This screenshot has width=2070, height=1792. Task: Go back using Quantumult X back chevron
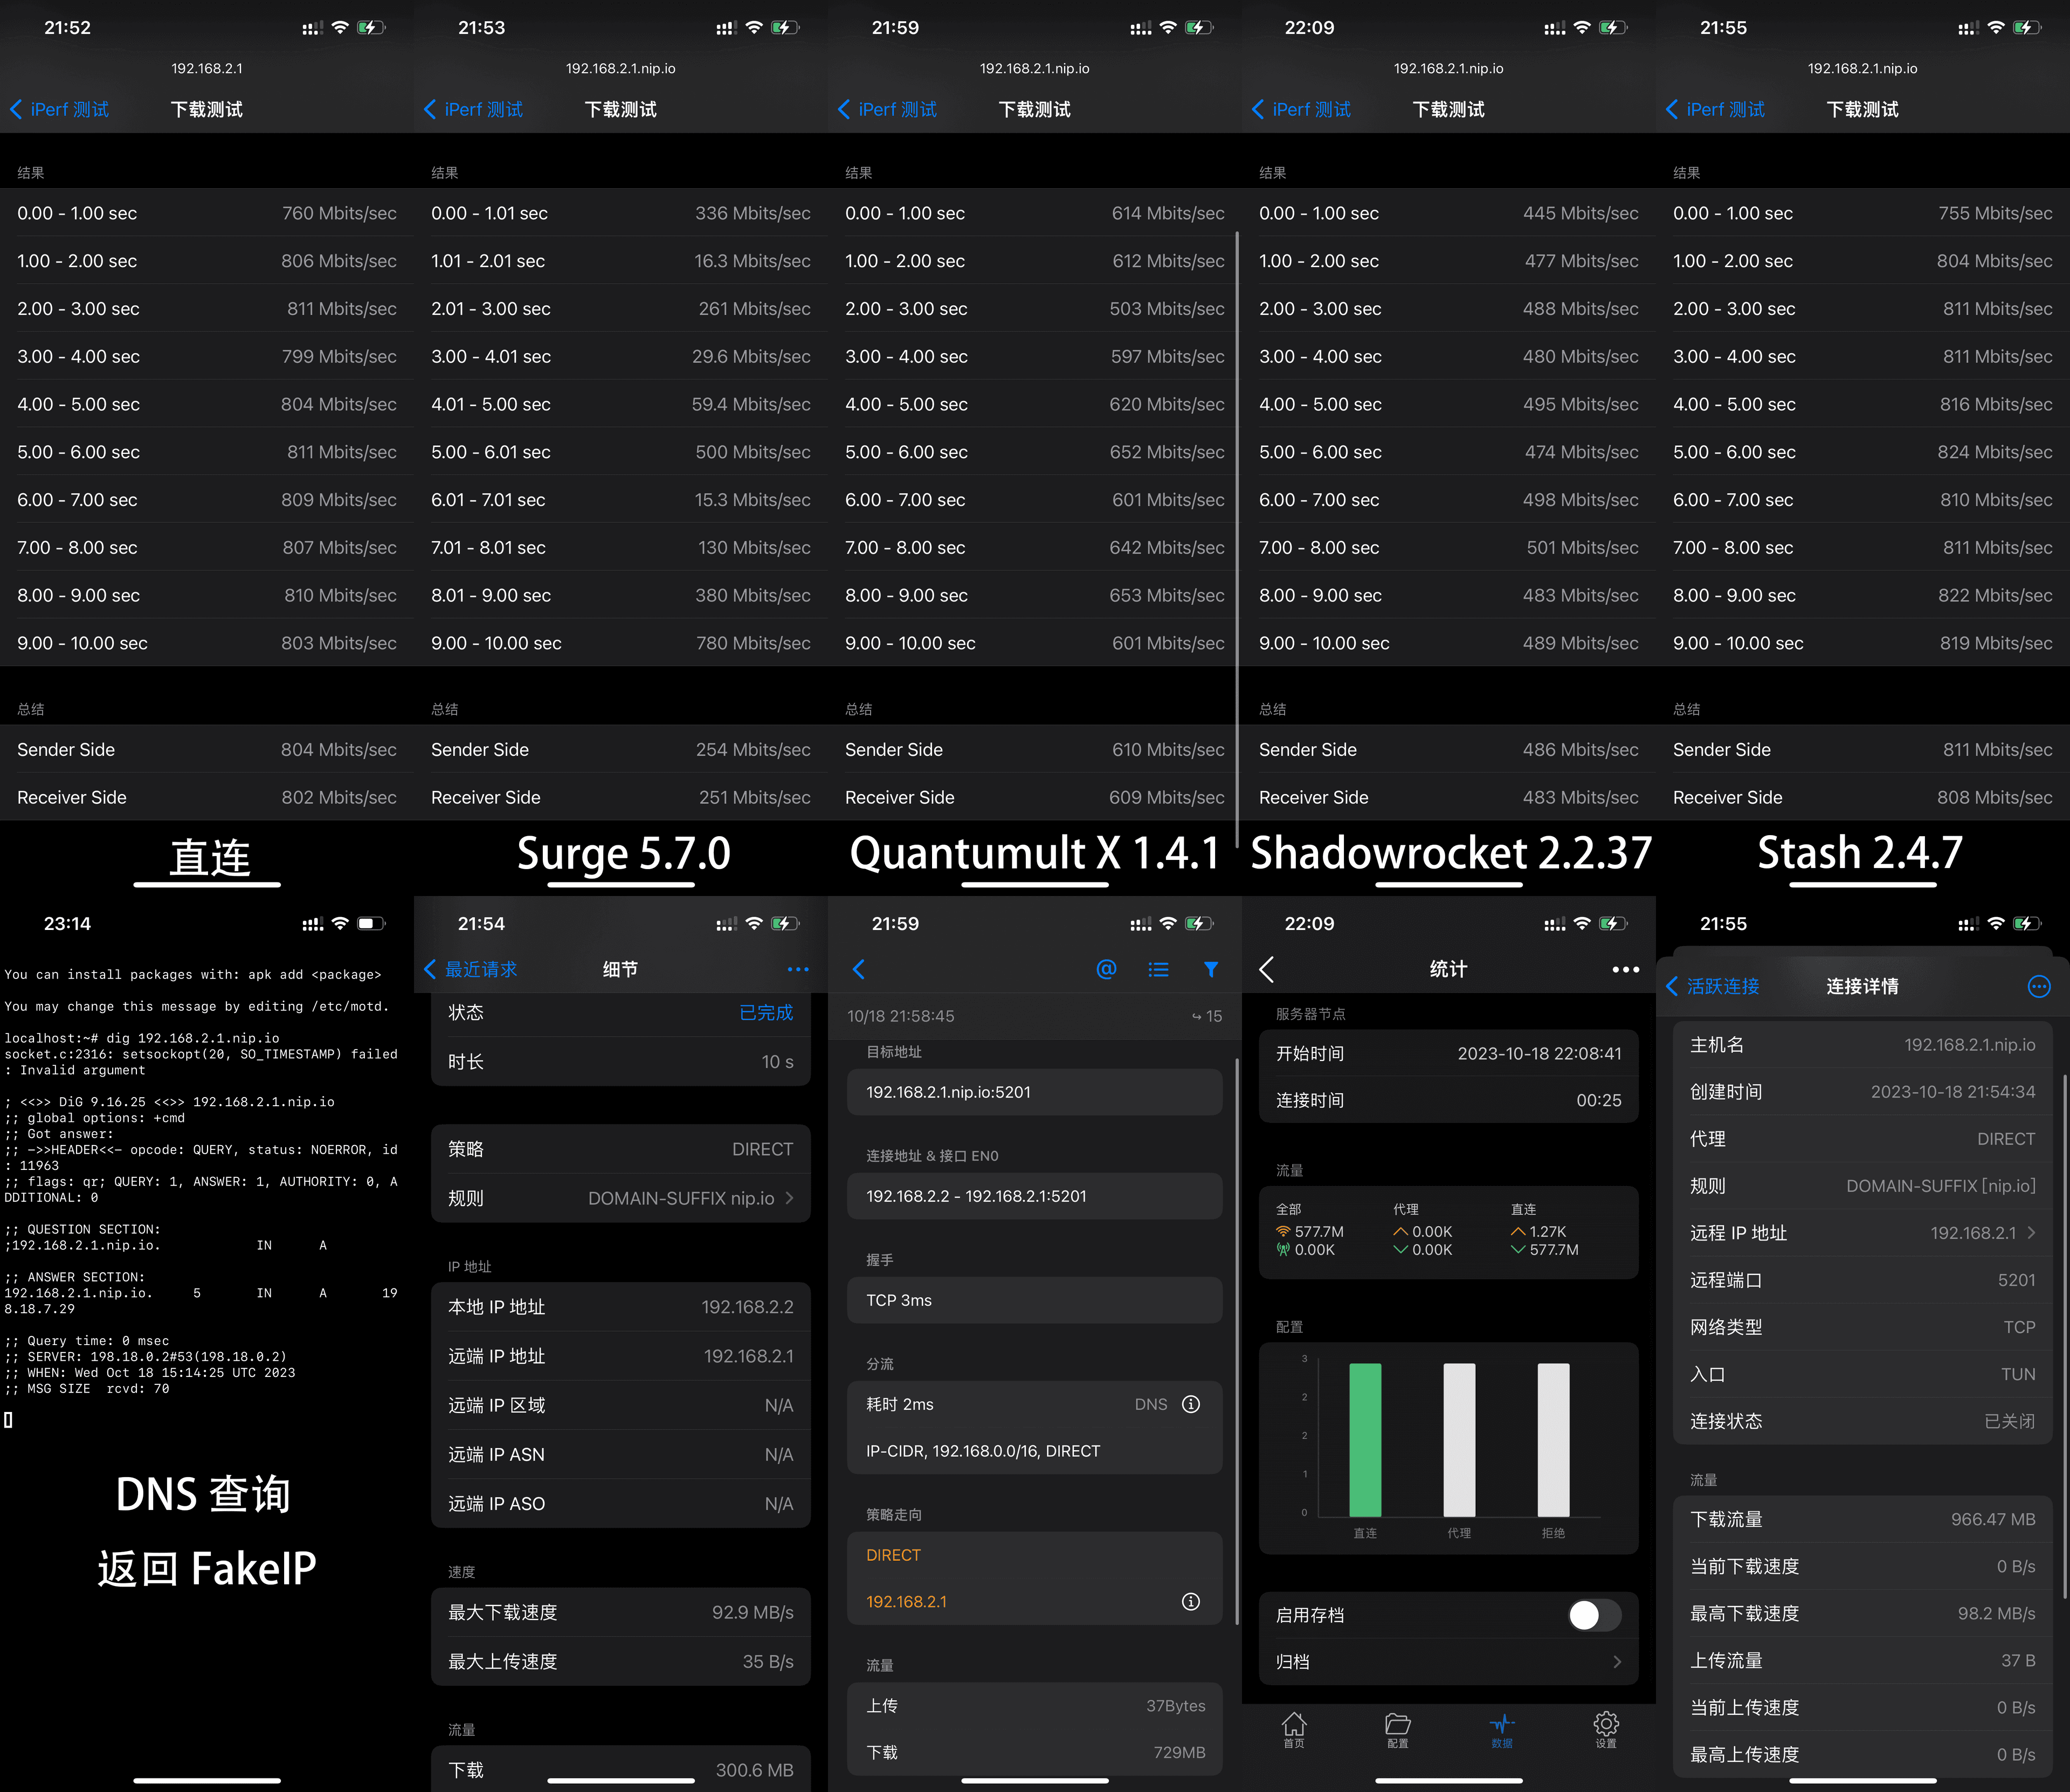858,969
